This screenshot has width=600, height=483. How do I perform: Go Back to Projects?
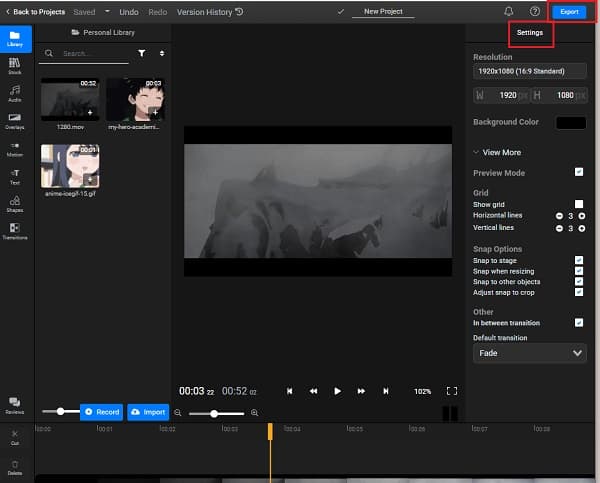pos(35,12)
